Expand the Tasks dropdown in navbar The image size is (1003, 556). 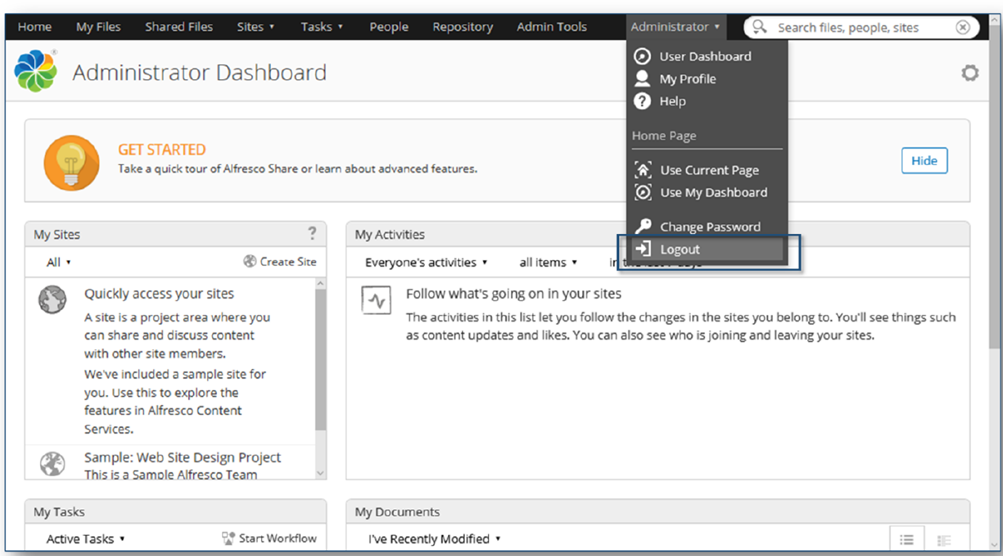pyautogui.click(x=321, y=27)
